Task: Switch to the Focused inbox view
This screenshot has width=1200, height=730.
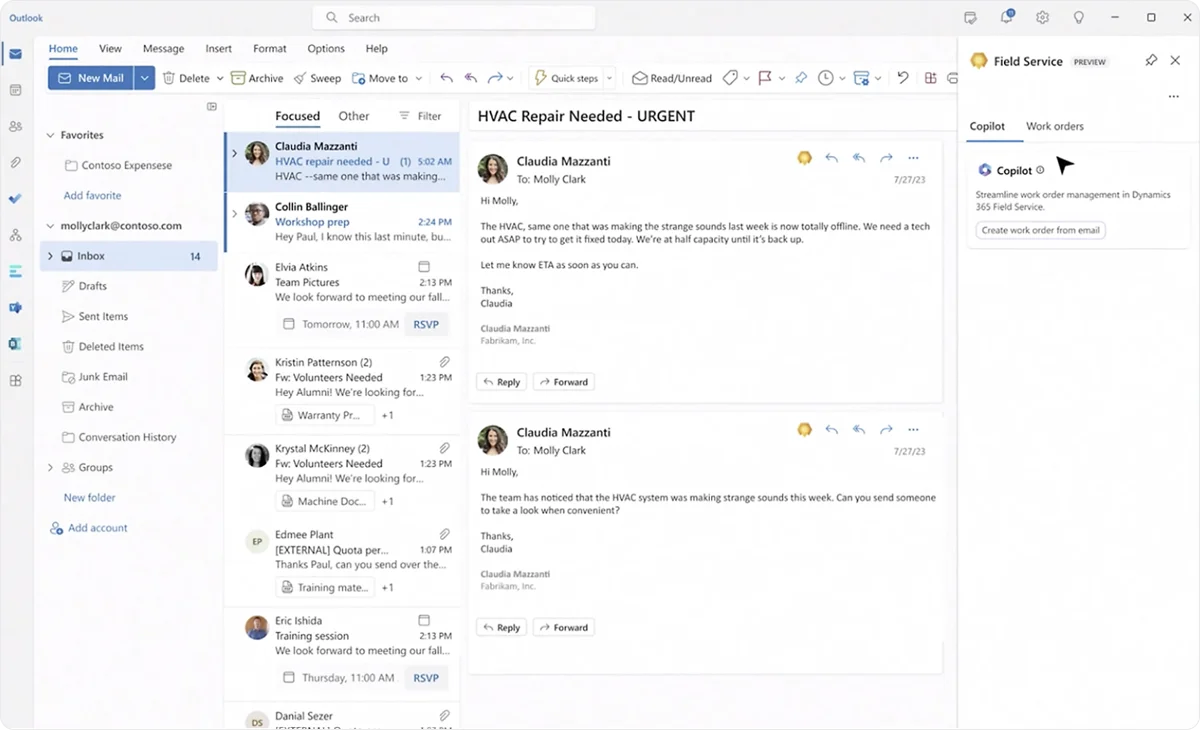Action: [x=297, y=116]
